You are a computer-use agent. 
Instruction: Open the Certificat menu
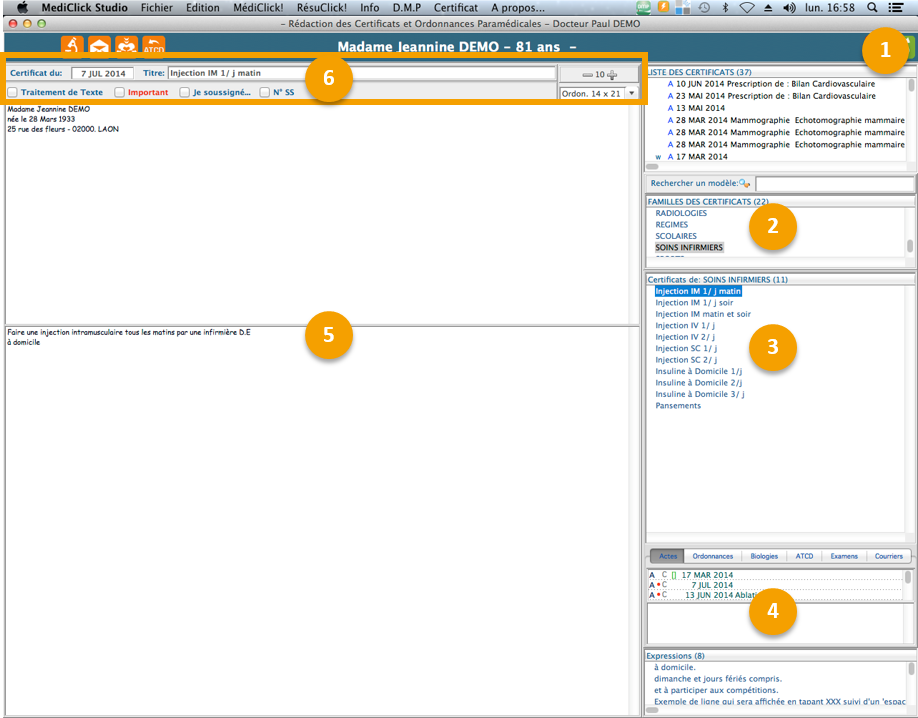click(x=455, y=7)
